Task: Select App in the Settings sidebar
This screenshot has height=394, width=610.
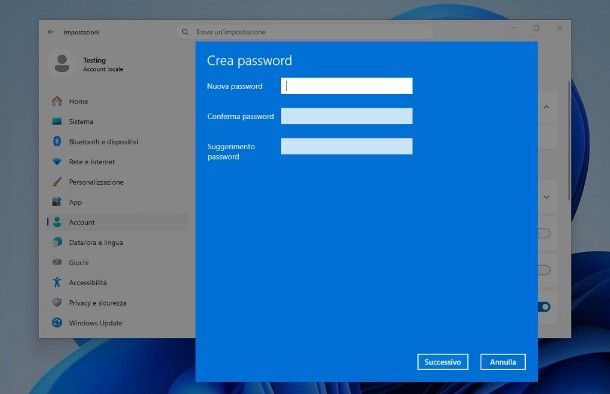Action: (117, 202)
